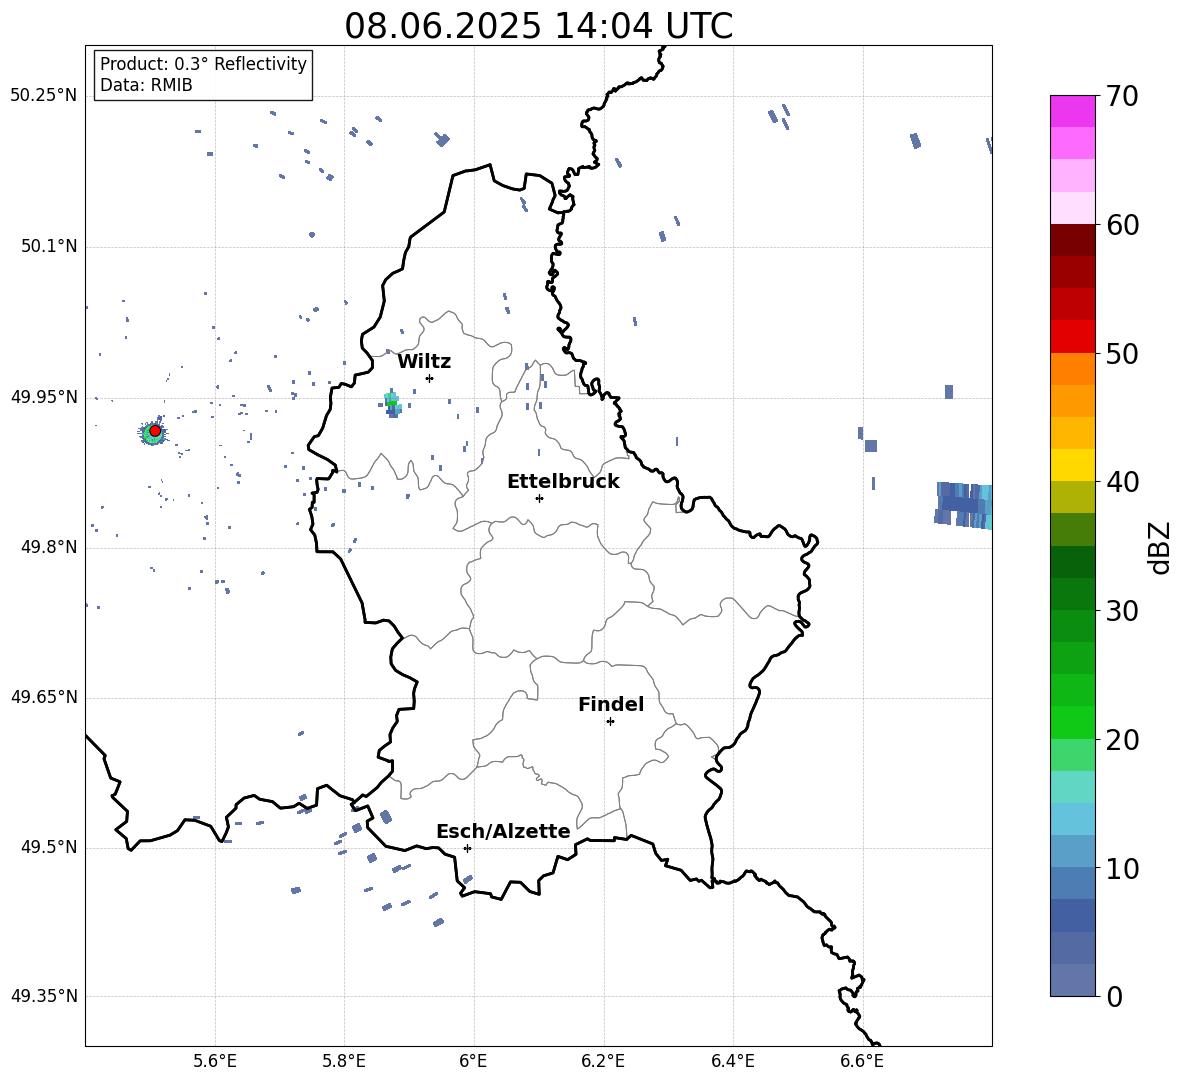Click the 0 label on the colorbar

tap(1115, 996)
